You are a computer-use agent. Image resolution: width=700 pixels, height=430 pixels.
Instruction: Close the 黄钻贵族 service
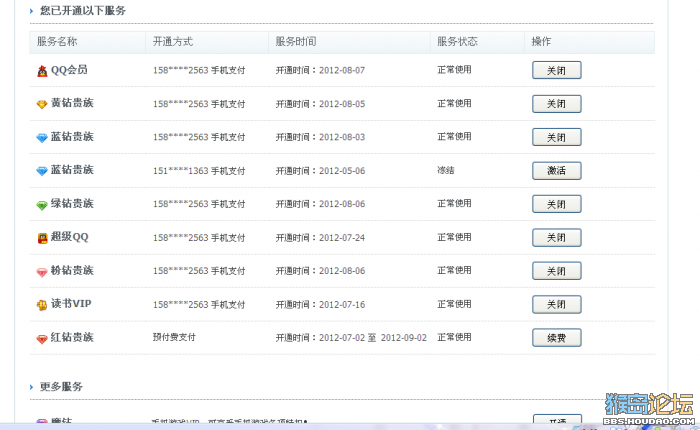(556, 104)
